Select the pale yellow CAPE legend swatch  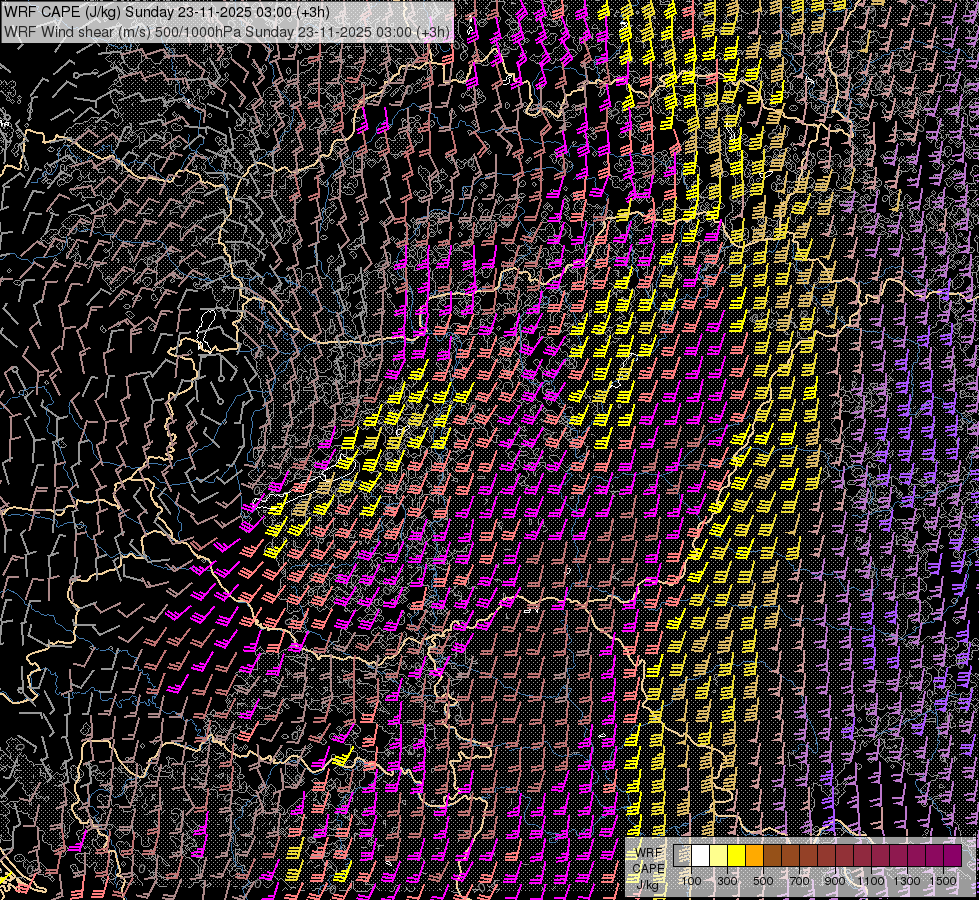(x=719, y=856)
